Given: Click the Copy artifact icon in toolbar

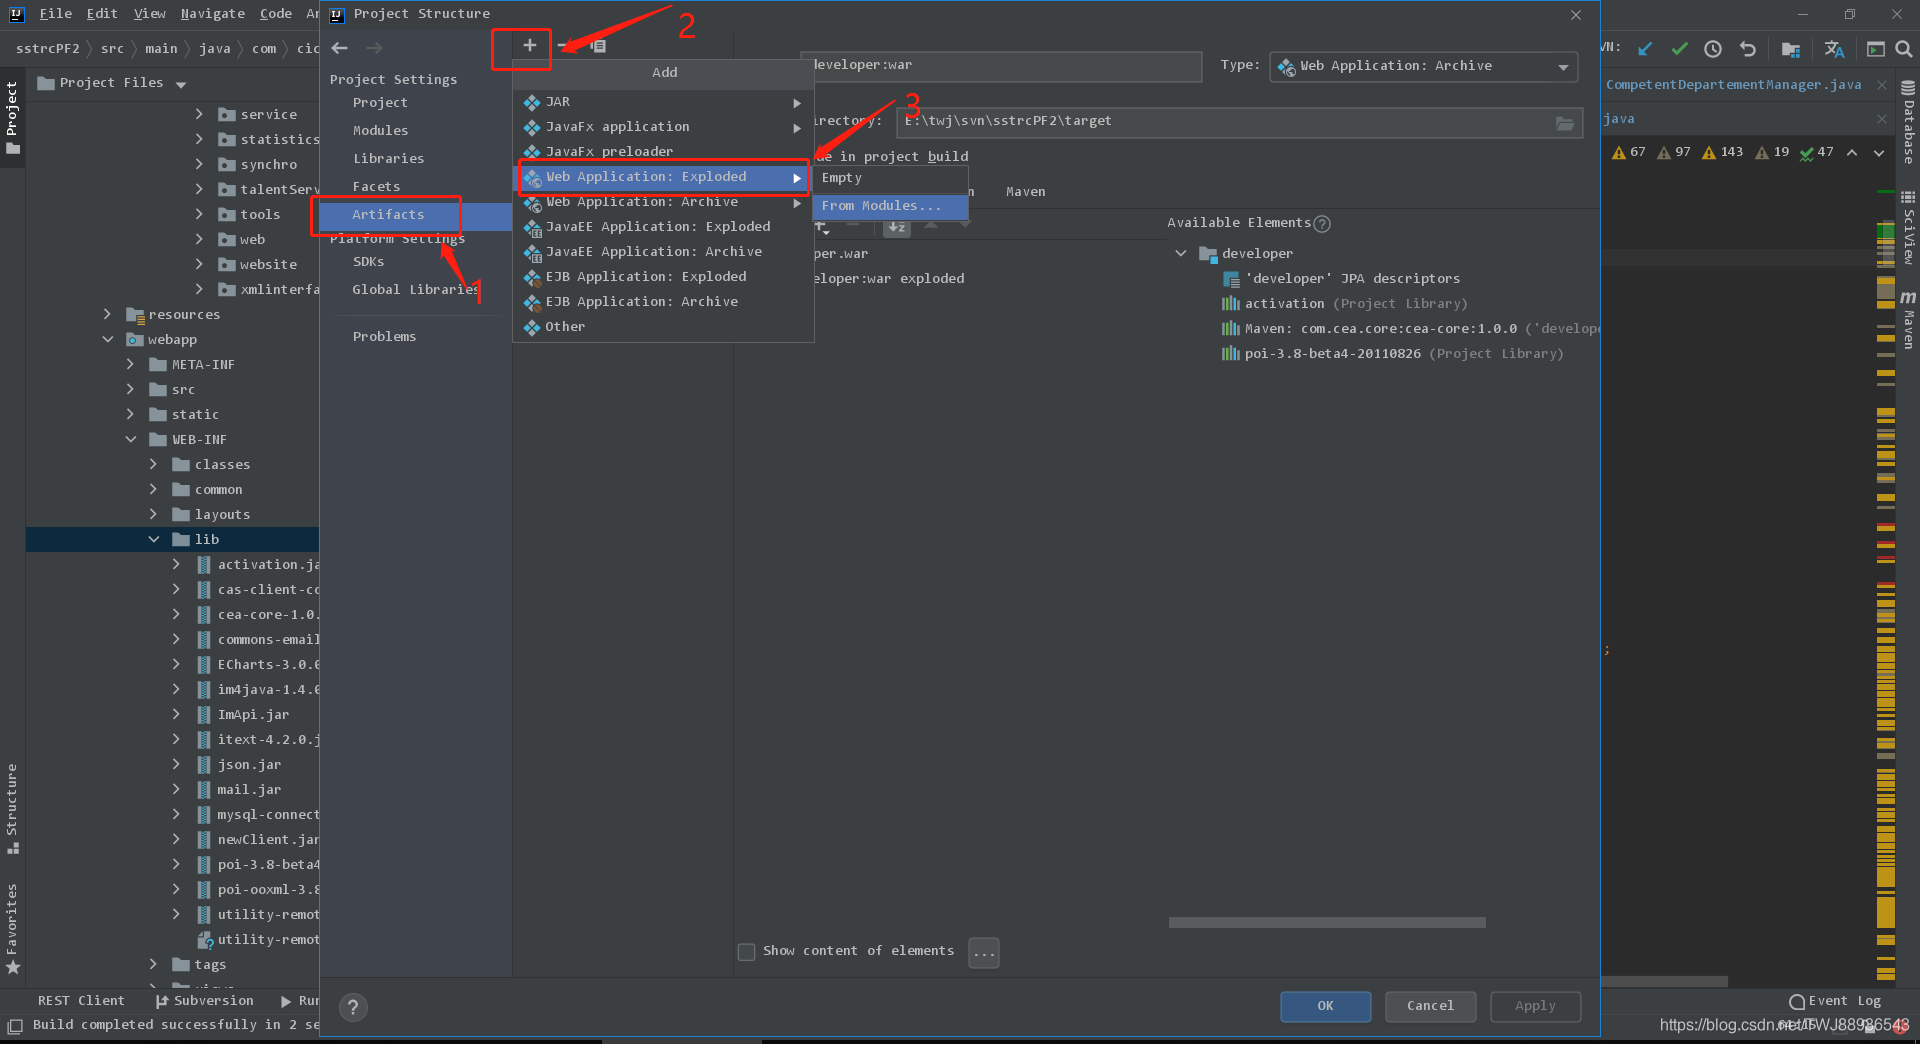Looking at the screenshot, I should pos(598,46).
